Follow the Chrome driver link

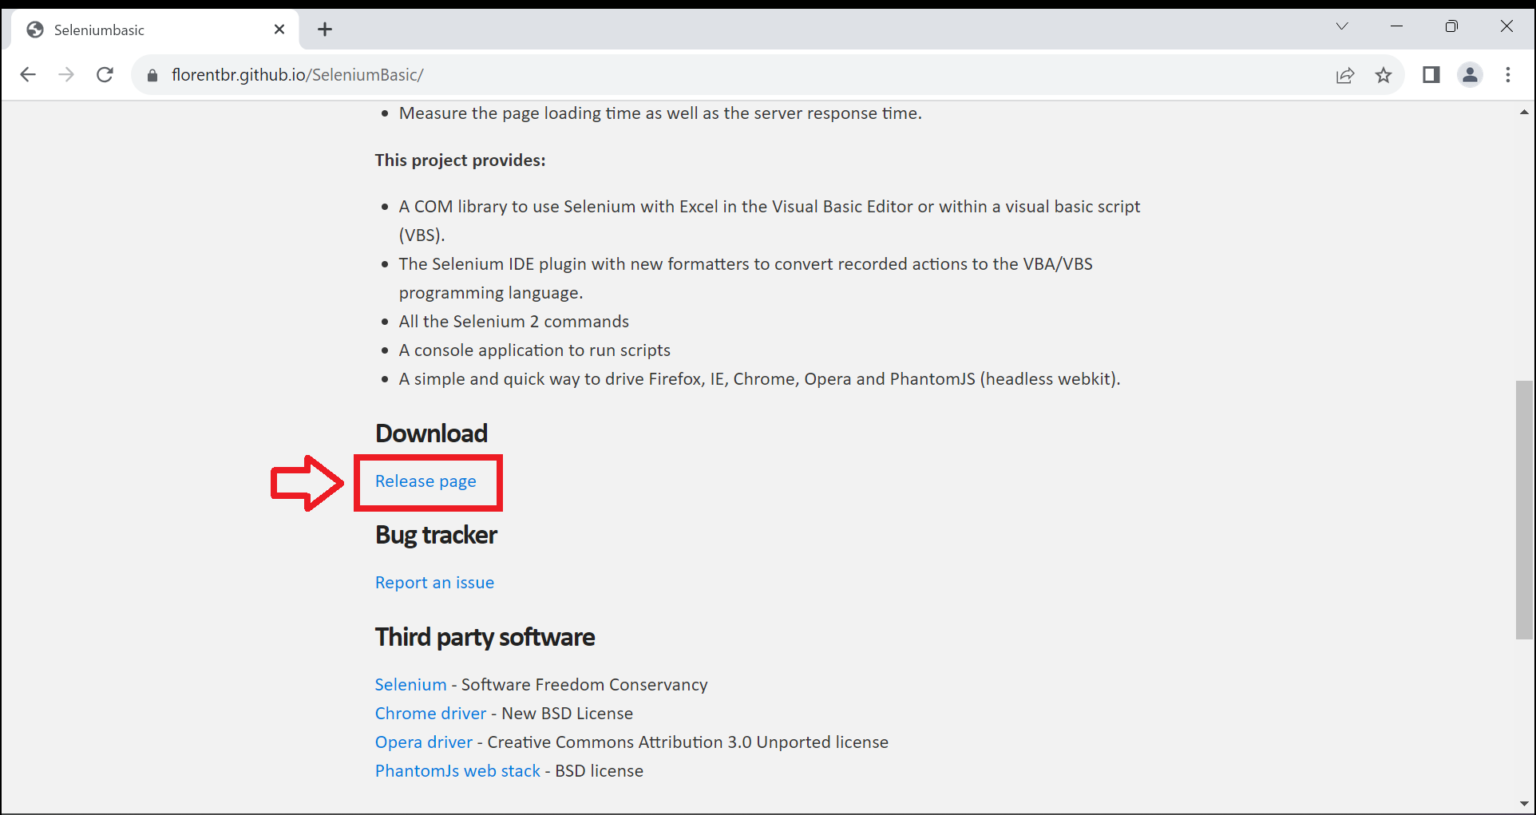430,713
